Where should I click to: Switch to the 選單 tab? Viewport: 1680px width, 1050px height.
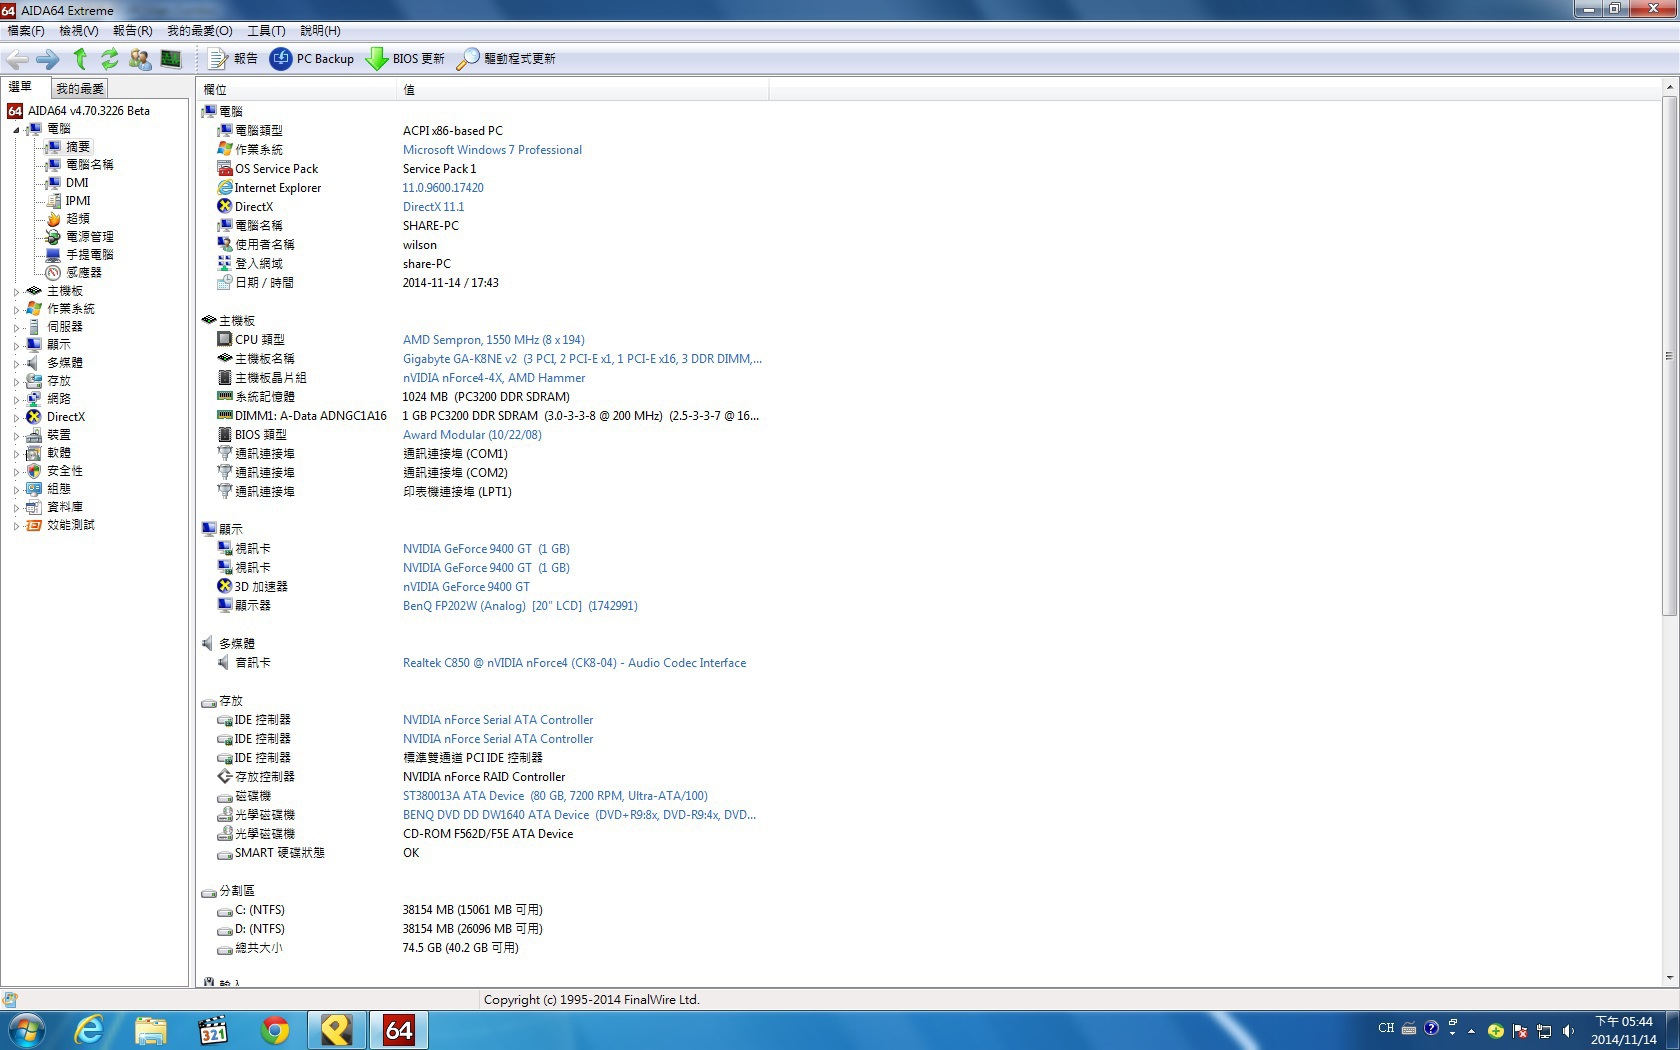21,87
